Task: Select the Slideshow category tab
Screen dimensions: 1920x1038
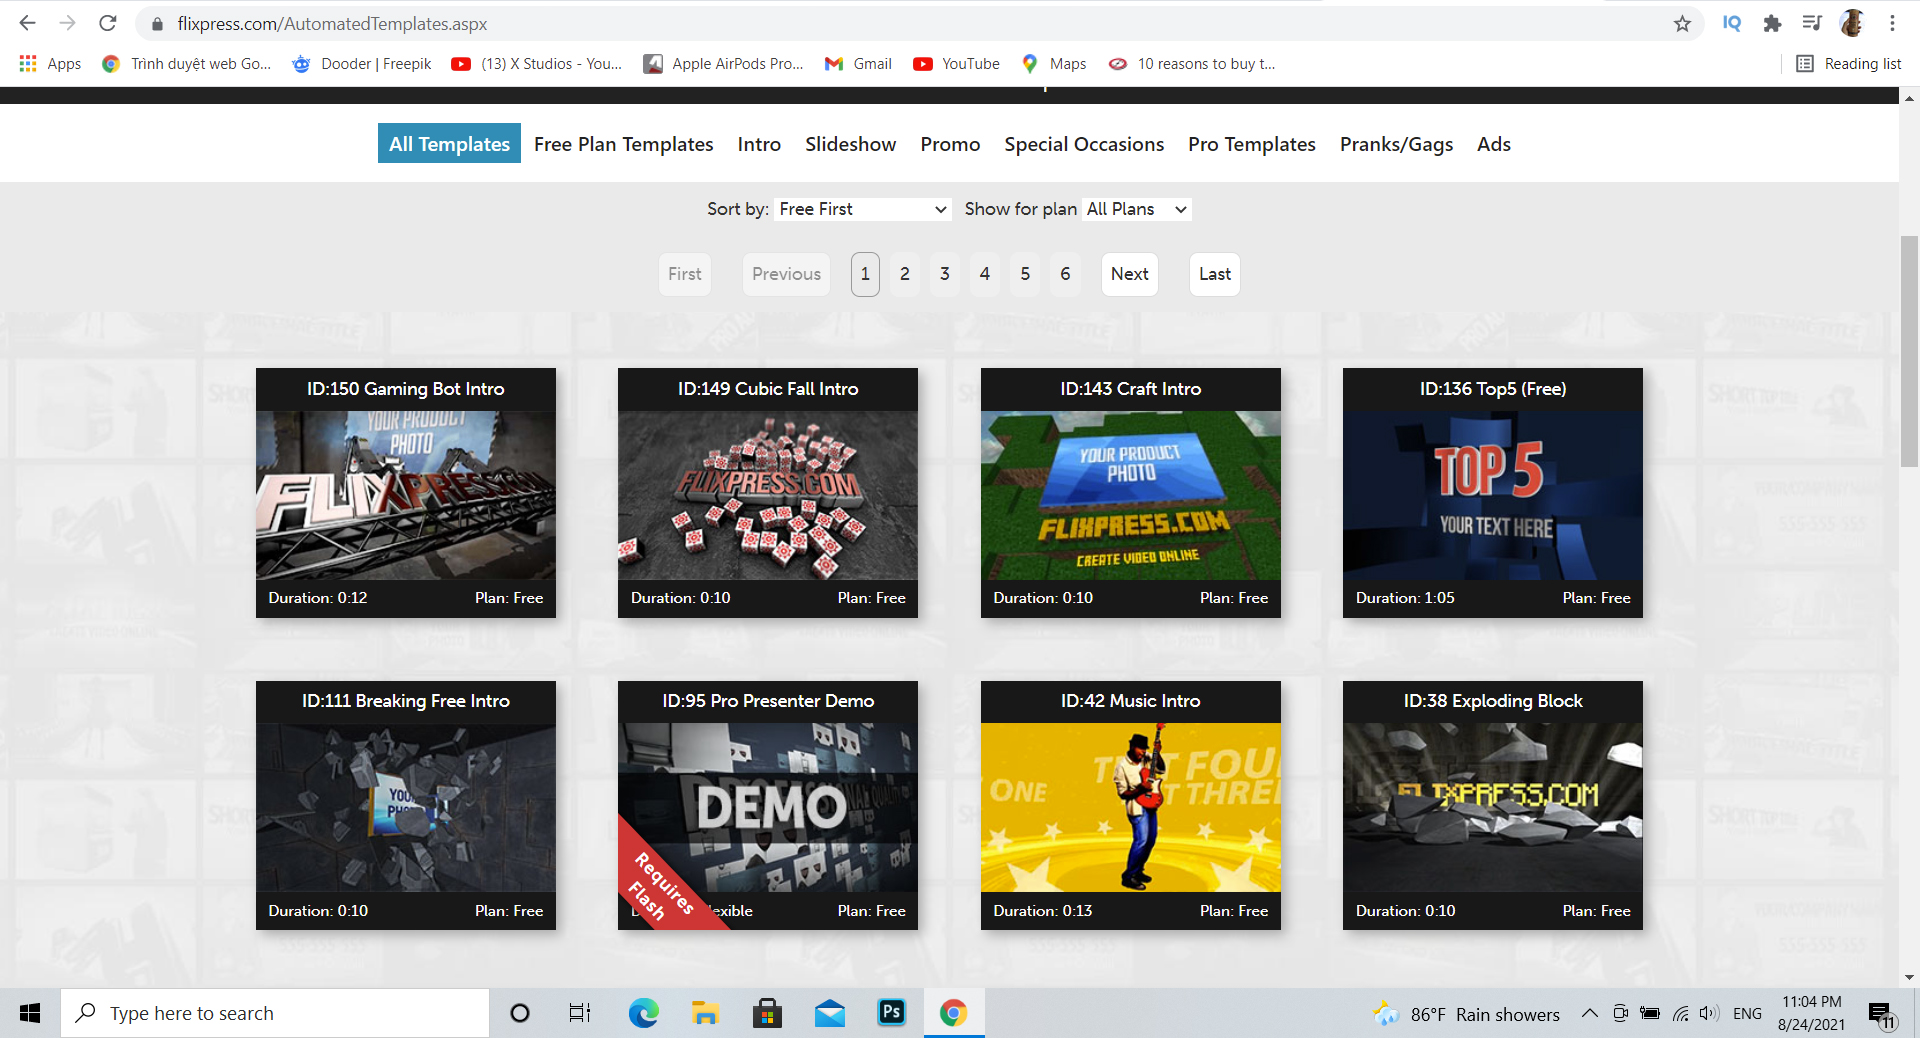Action: click(x=850, y=144)
